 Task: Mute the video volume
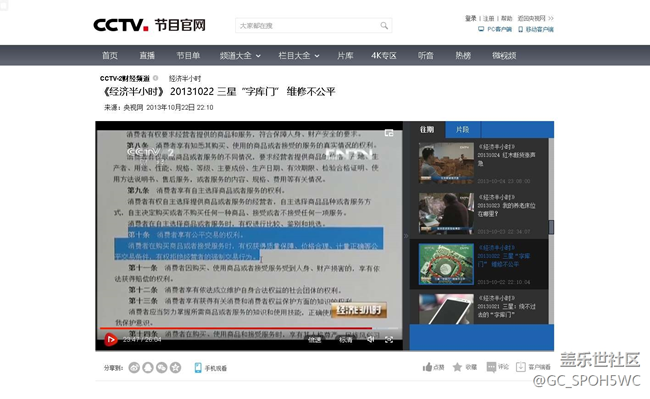point(371,340)
